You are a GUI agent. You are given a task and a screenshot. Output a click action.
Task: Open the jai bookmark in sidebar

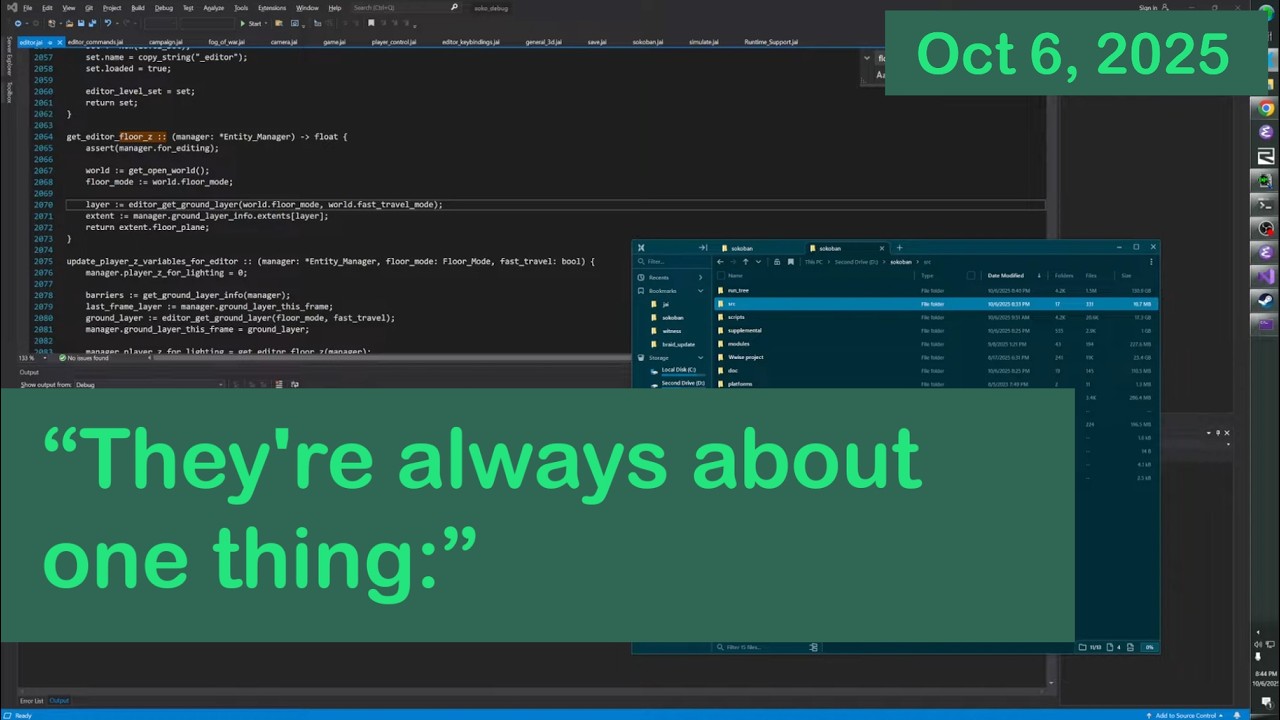[665, 304]
